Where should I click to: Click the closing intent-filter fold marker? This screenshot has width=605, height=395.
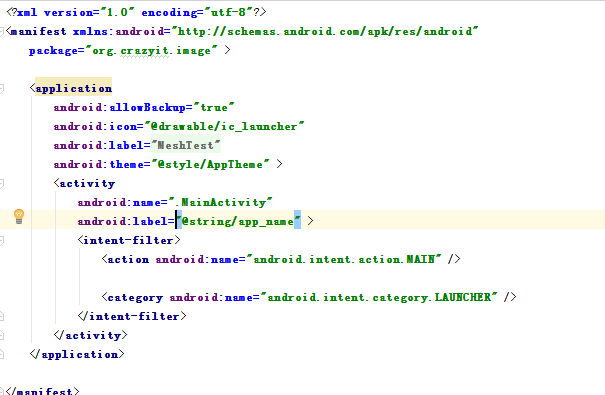2,317
